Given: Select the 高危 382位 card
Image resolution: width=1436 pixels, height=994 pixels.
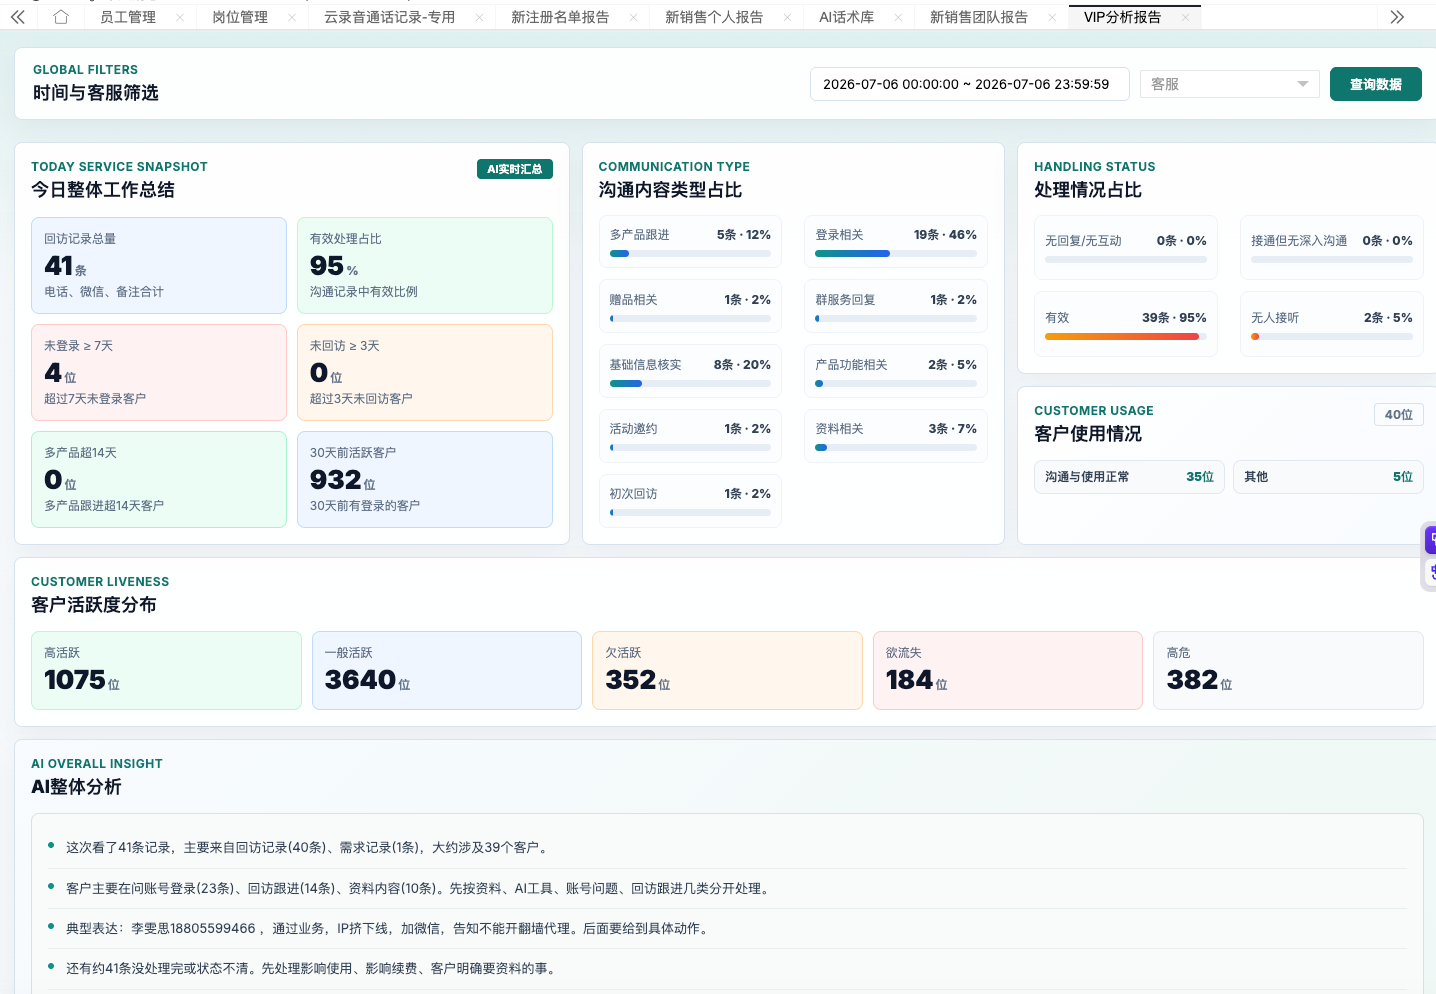Looking at the screenshot, I should click(x=1288, y=670).
